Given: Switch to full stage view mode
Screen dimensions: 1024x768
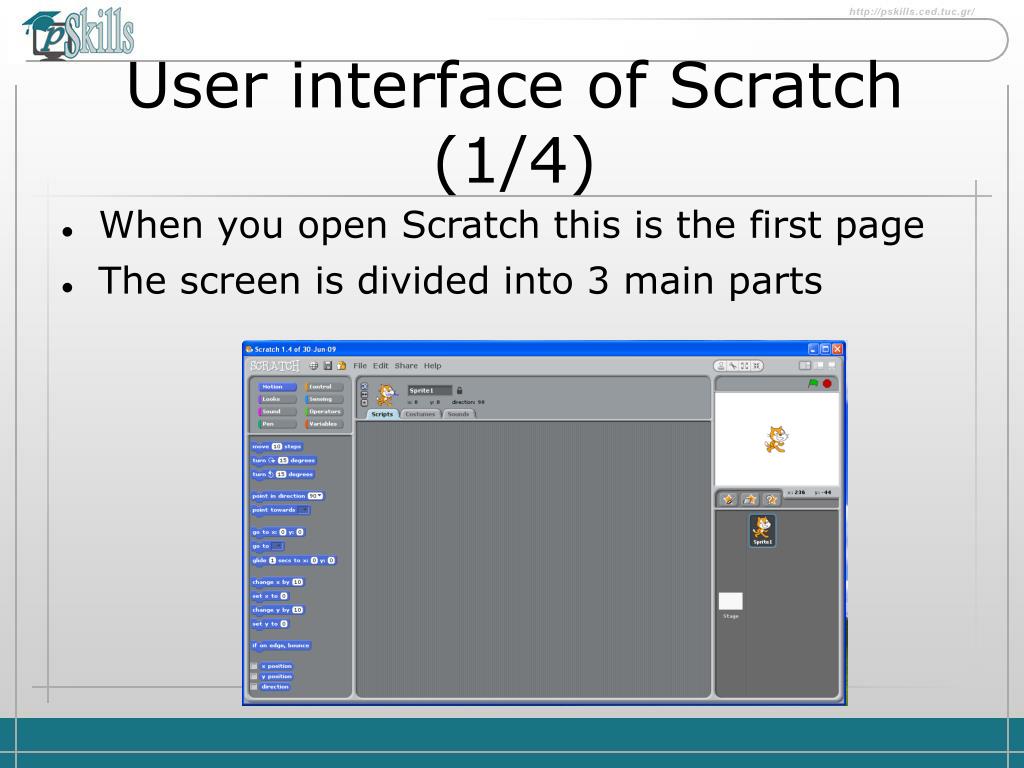Looking at the screenshot, I should click(x=818, y=366).
